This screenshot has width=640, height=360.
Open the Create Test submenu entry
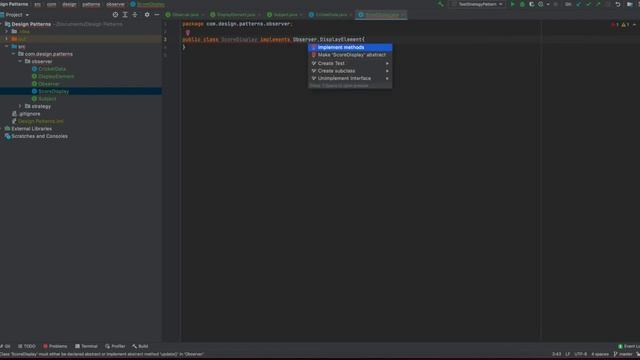(x=350, y=63)
